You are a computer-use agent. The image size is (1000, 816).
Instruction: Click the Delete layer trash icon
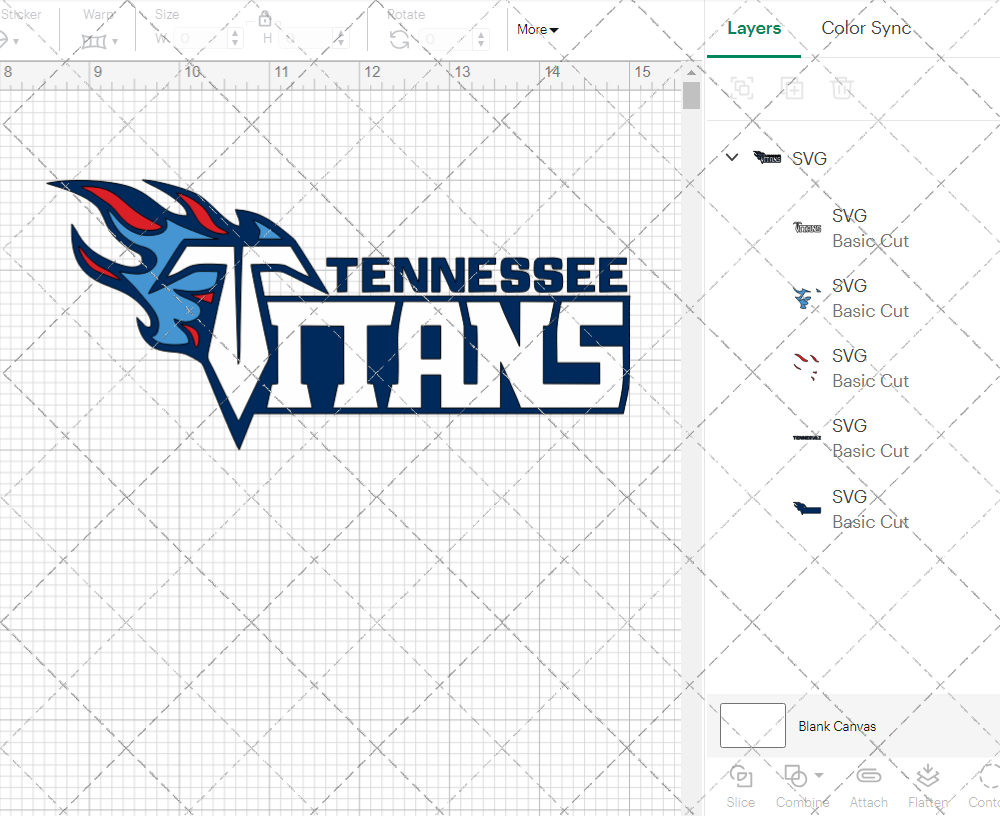pos(842,87)
